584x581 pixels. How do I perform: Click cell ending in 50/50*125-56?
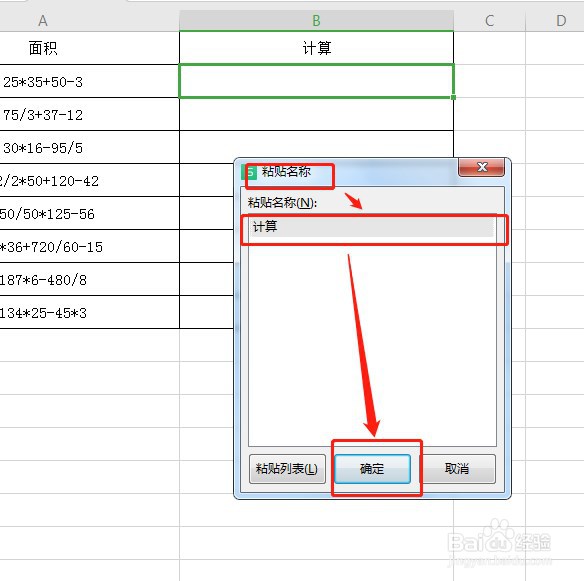click(x=89, y=213)
